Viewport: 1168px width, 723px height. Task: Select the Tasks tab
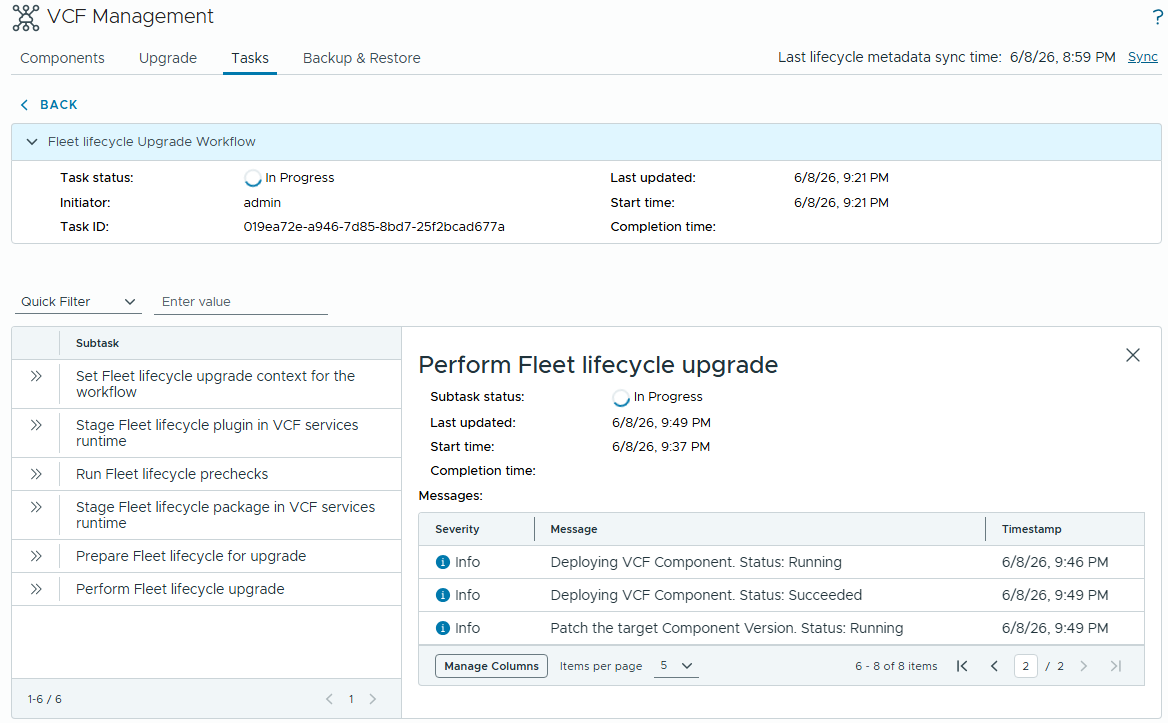pyautogui.click(x=250, y=58)
